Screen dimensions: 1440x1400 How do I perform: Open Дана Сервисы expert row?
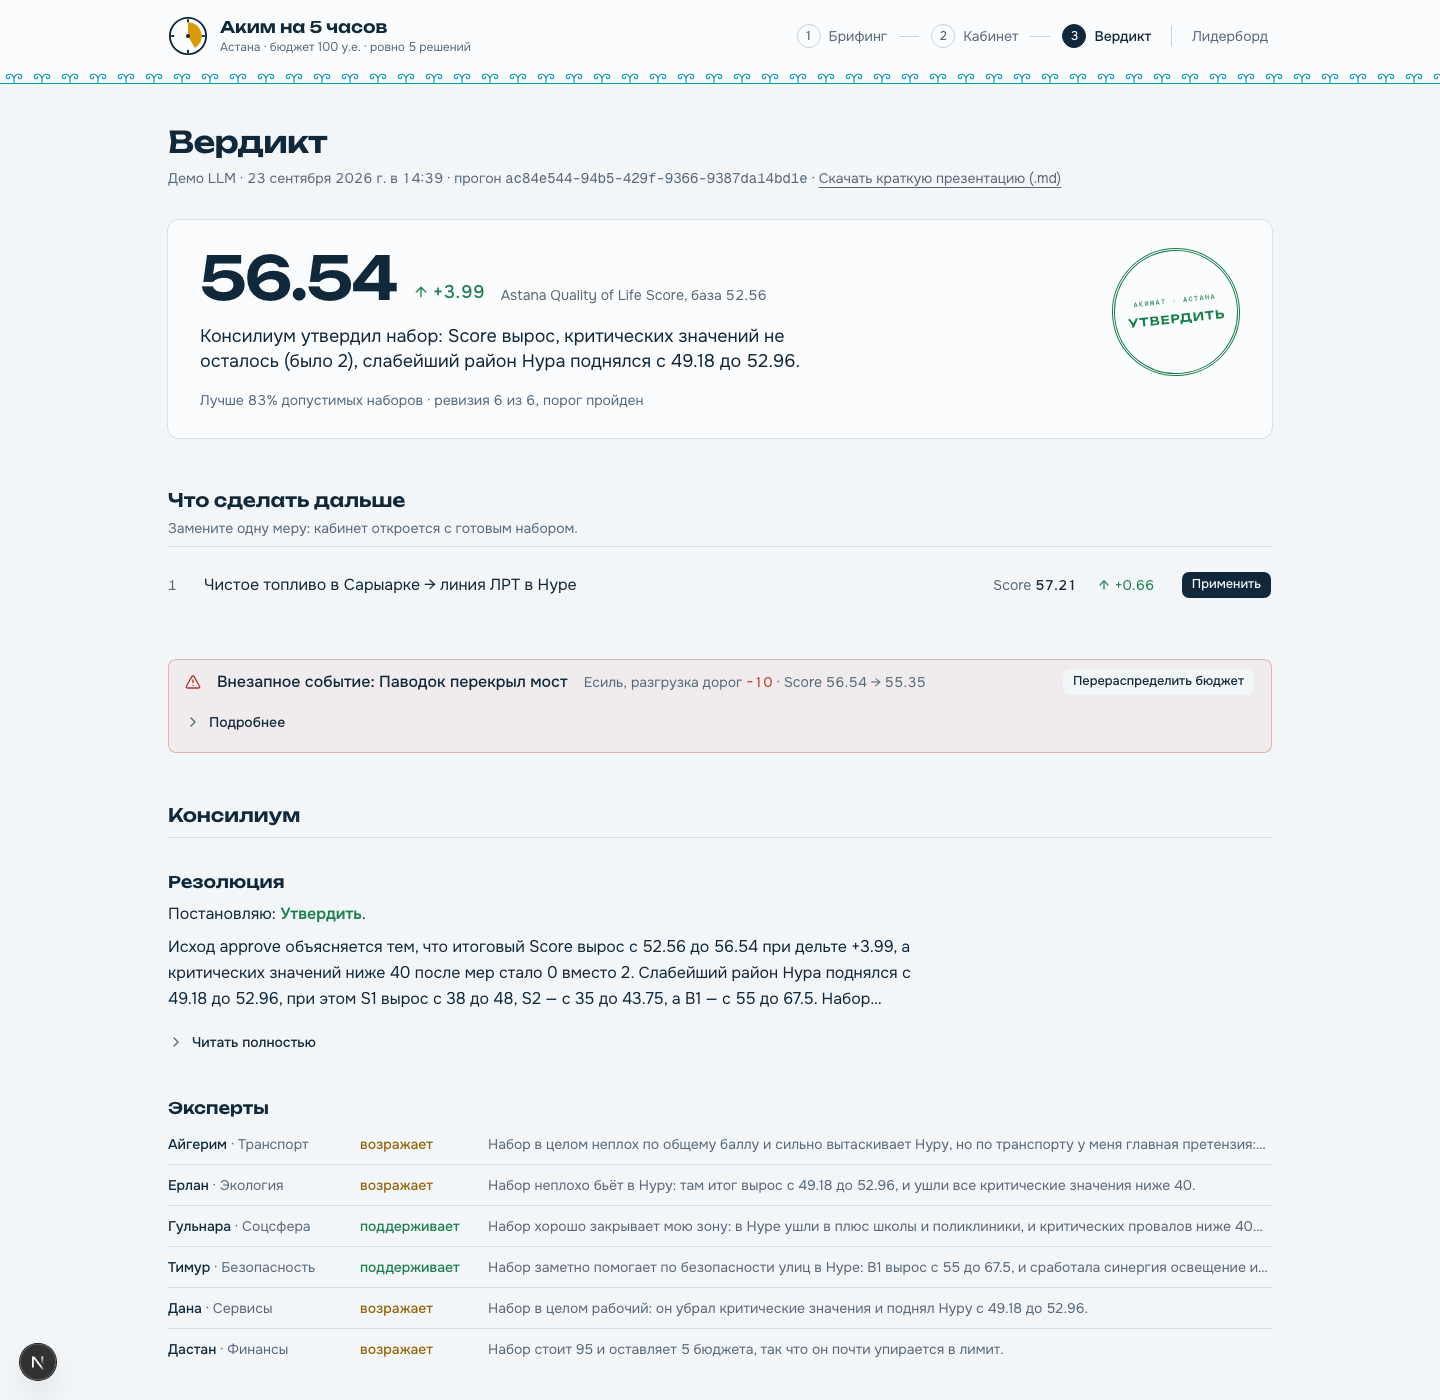pos(720,1308)
